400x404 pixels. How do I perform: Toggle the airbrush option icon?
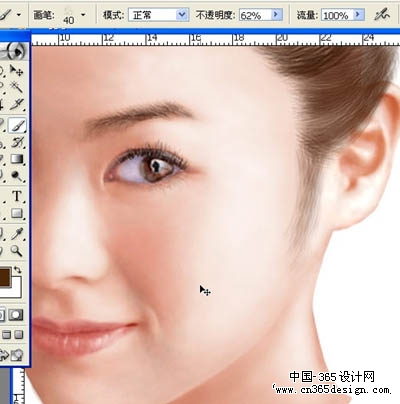382,15
